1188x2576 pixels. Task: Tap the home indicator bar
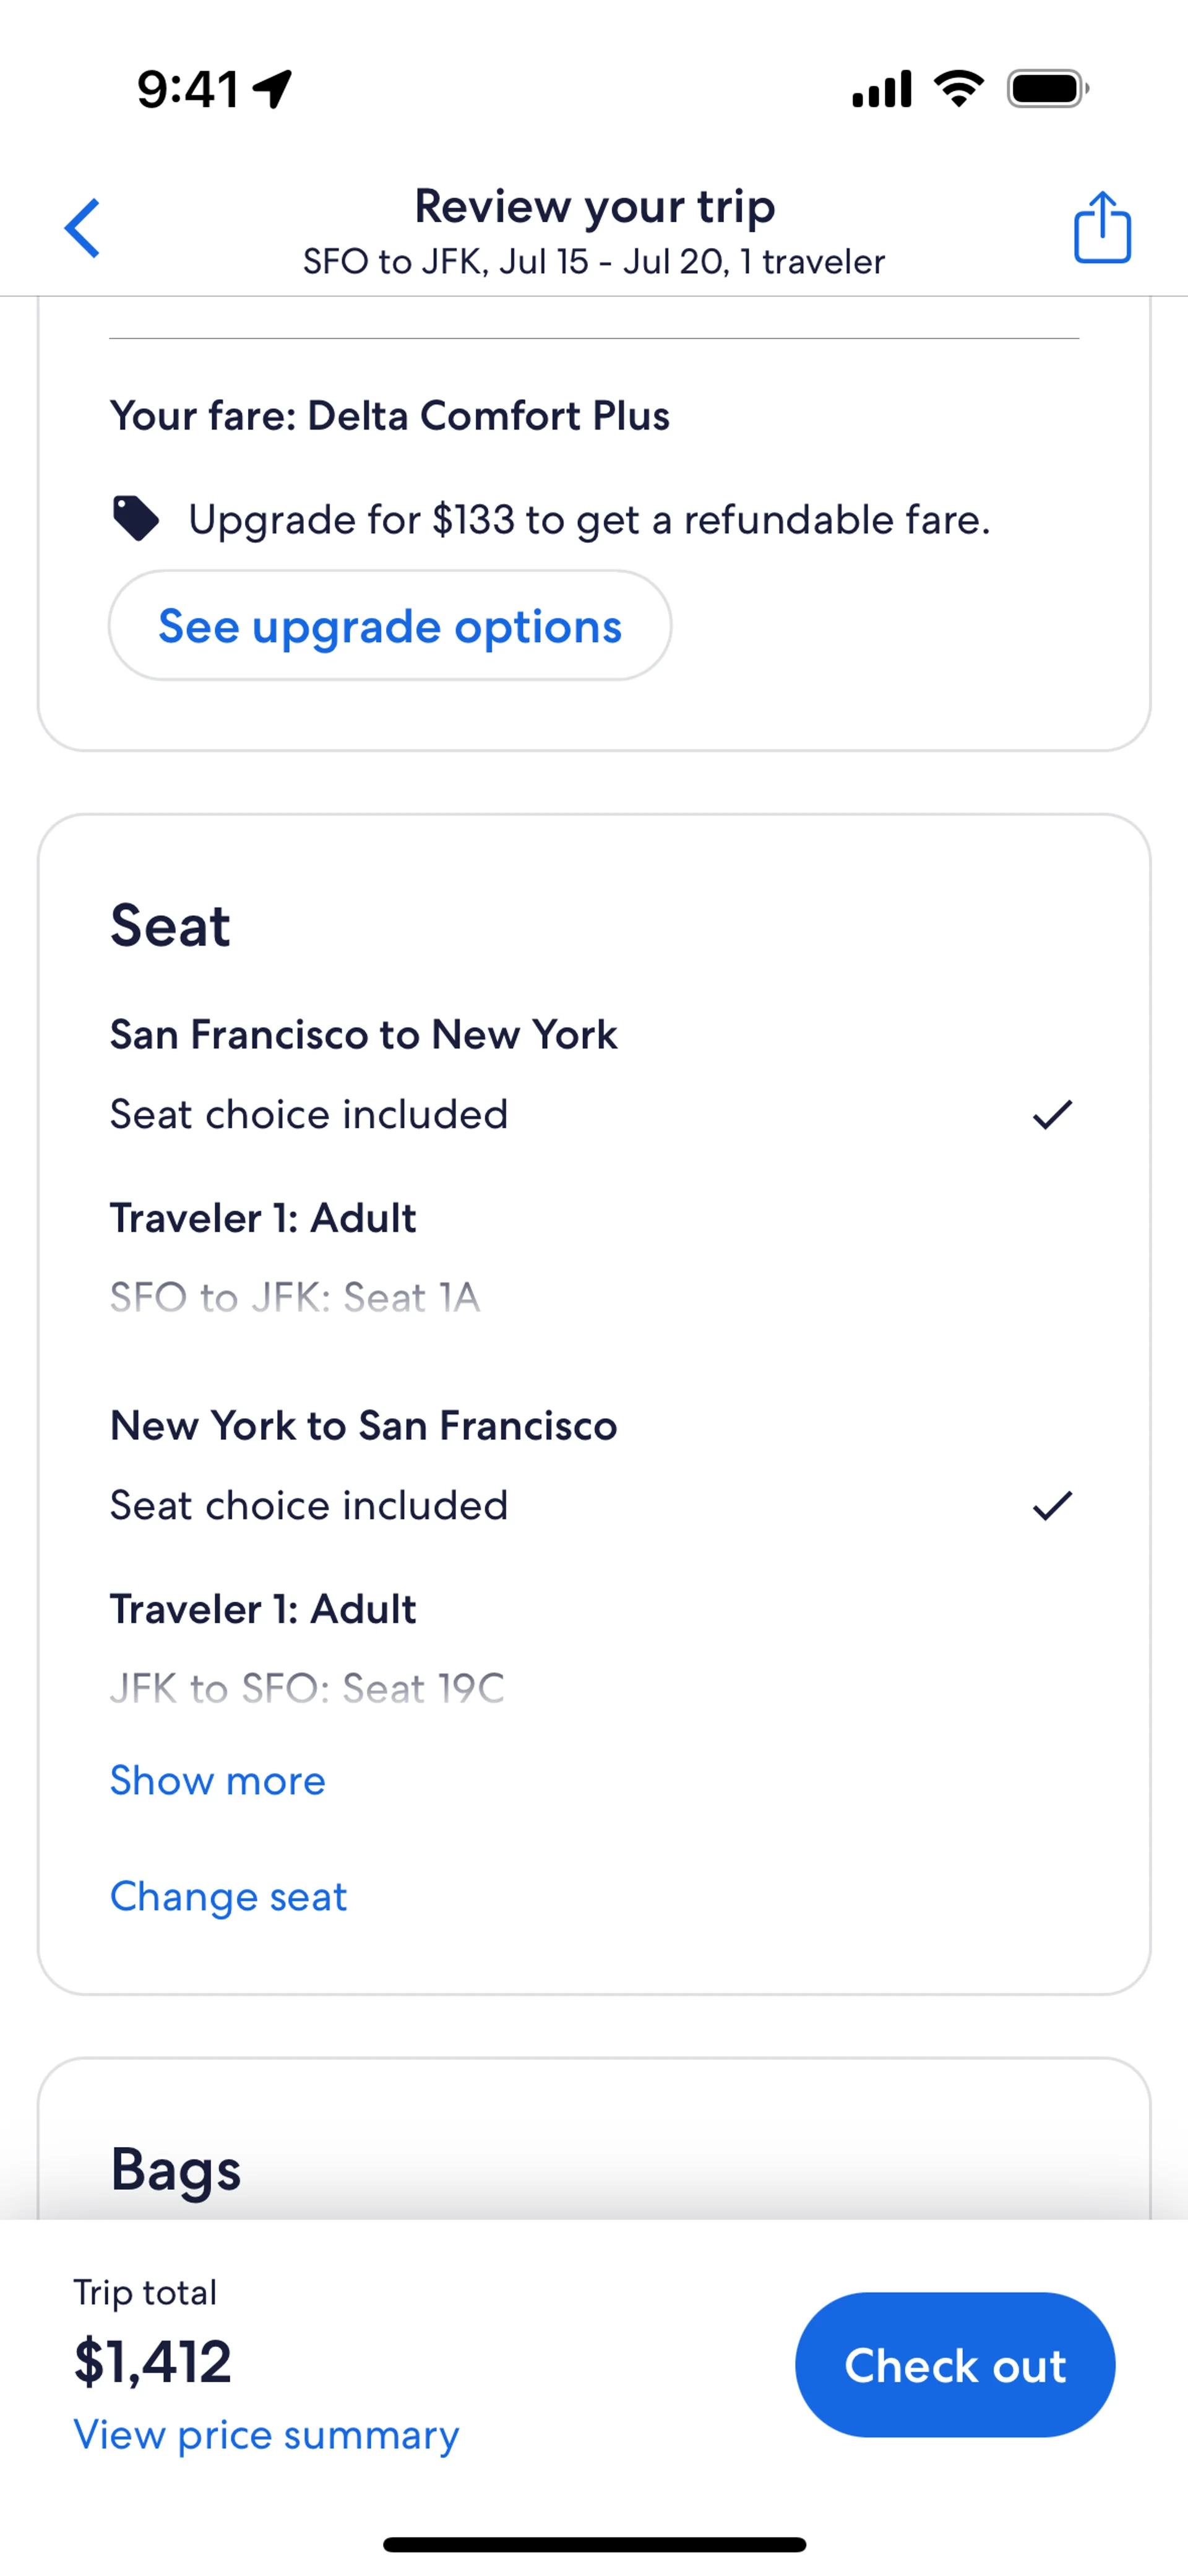pyautogui.click(x=594, y=2544)
